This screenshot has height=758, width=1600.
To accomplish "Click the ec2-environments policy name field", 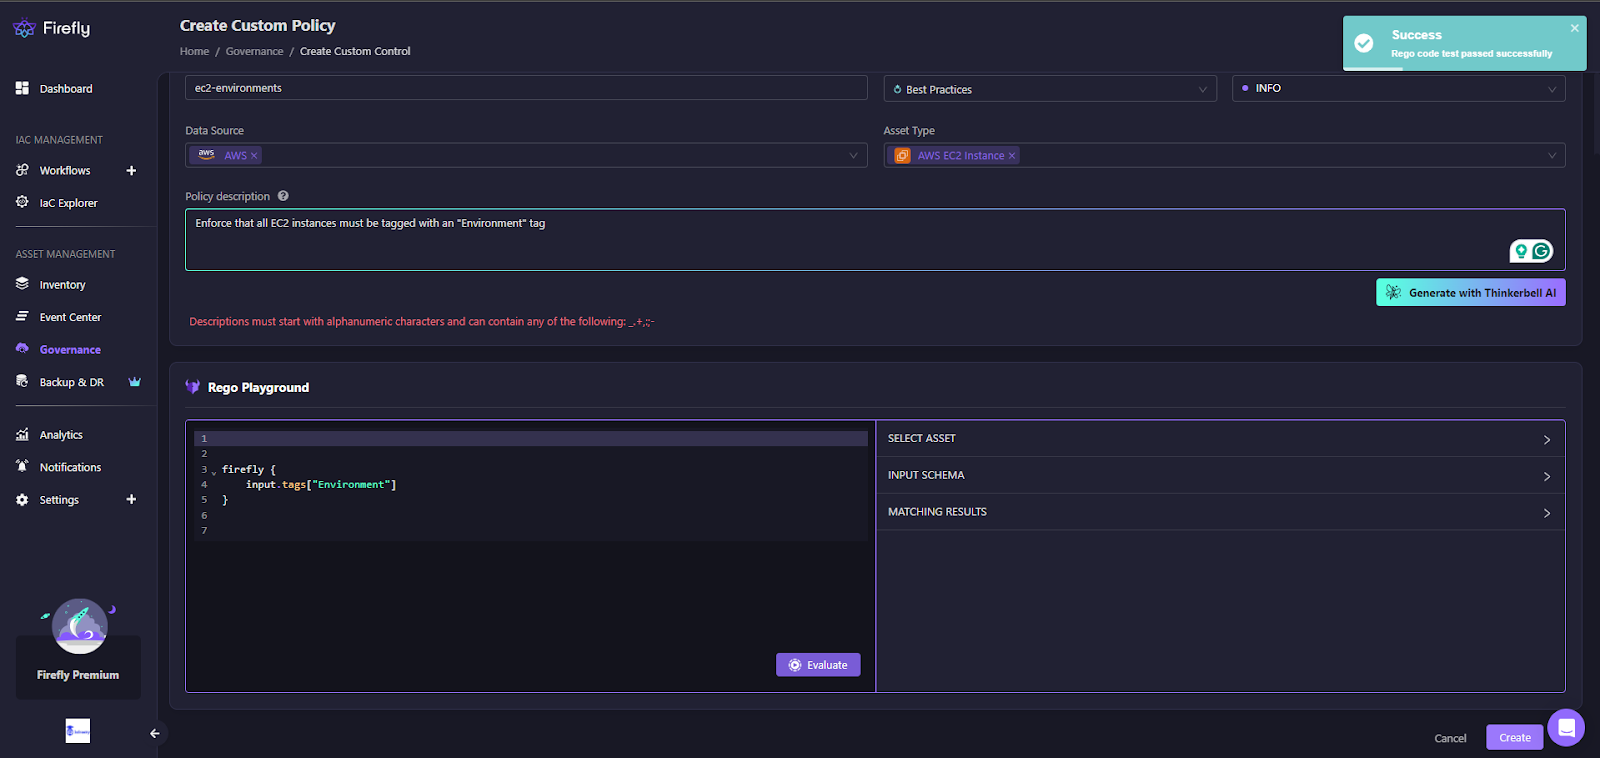I will click(x=526, y=88).
